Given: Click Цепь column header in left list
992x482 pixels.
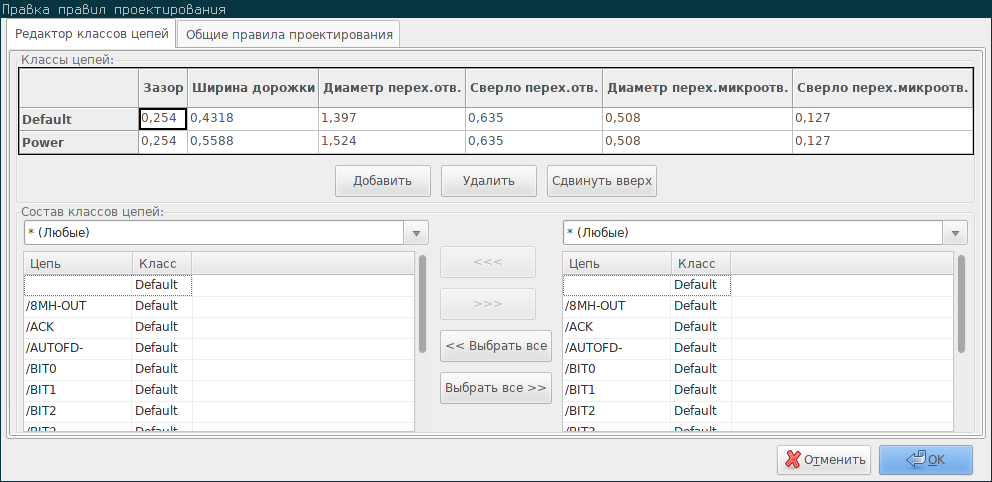Looking at the screenshot, I should tap(78, 264).
